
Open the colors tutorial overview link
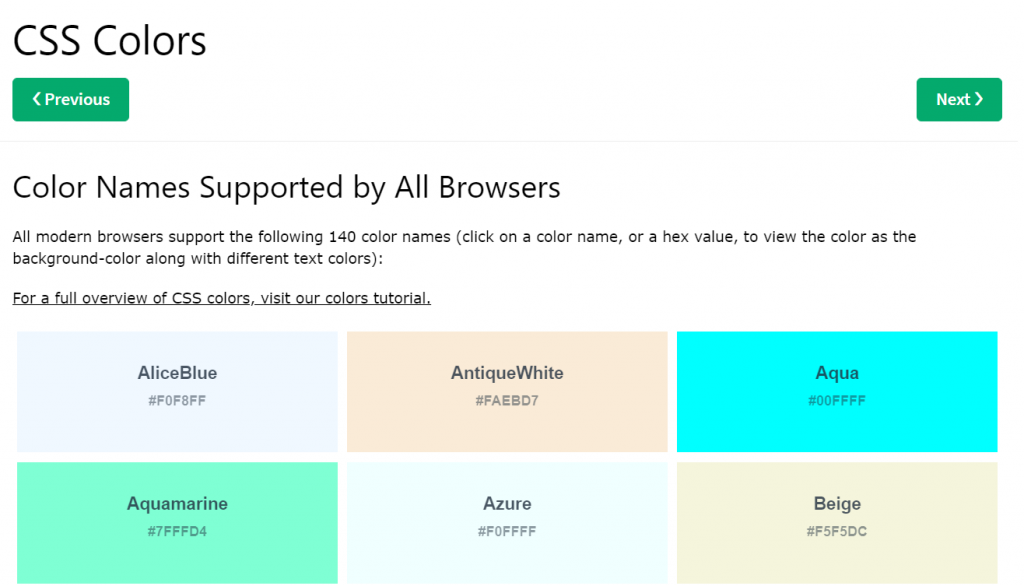click(x=221, y=298)
